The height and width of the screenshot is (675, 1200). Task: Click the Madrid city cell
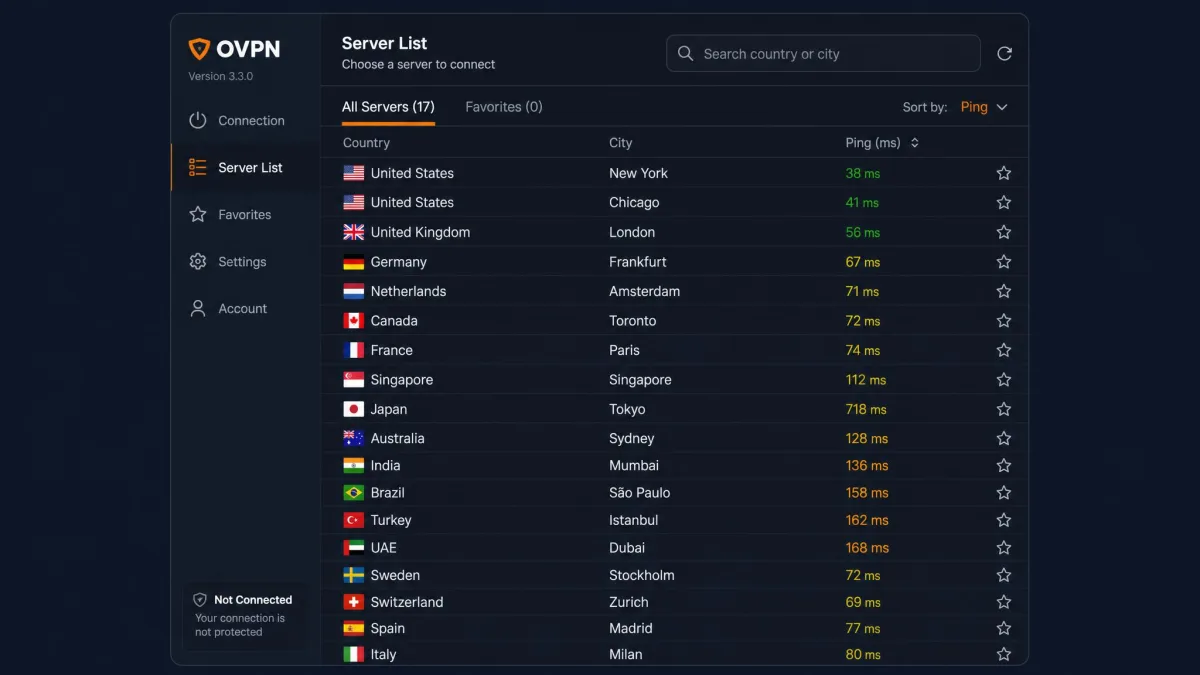631,629
